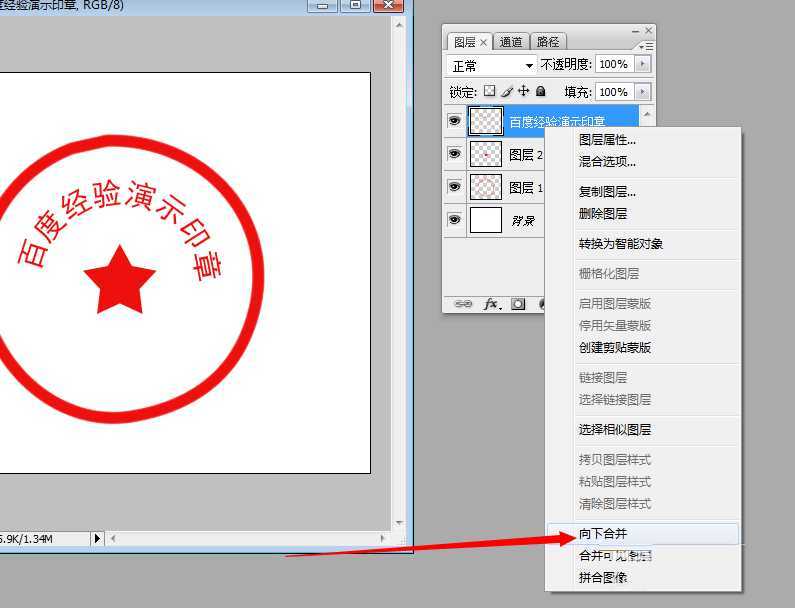This screenshot has height=608, width=795.
Task: Click the fx layer style icon
Action: coord(491,304)
